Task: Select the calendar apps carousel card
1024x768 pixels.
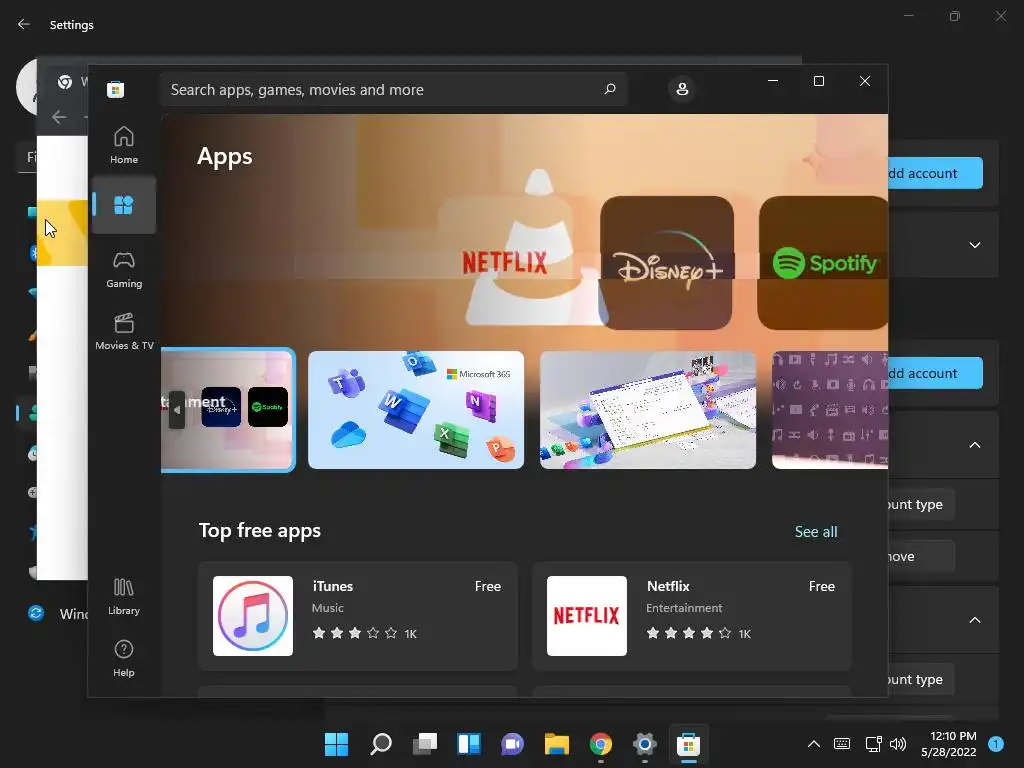Action: [x=648, y=409]
